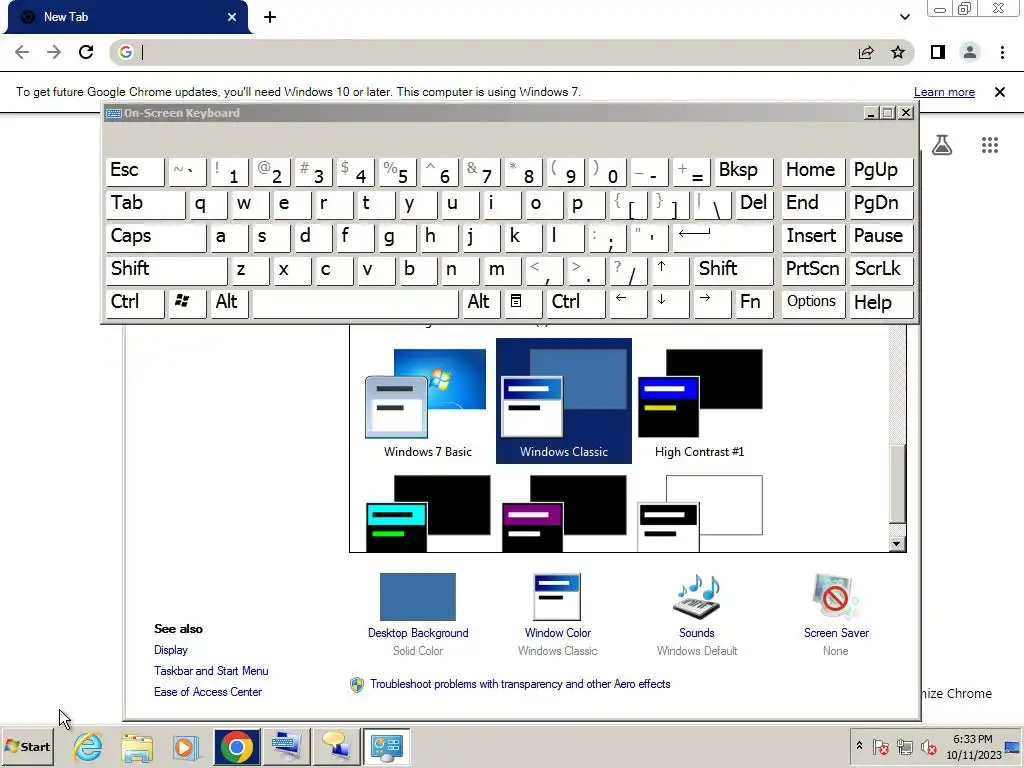Image resolution: width=1024 pixels, height=768 pixels.
Task: Open Windows Explorer from taskbar
Action: [x=136, y=747]
